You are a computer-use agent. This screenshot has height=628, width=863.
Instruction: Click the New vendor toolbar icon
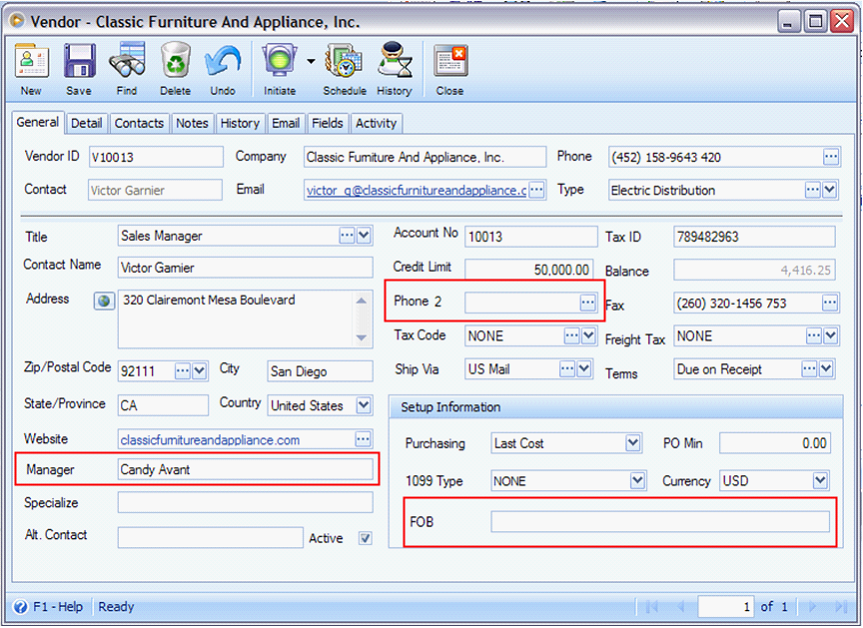pyautogui.click(x=31, y=62)
